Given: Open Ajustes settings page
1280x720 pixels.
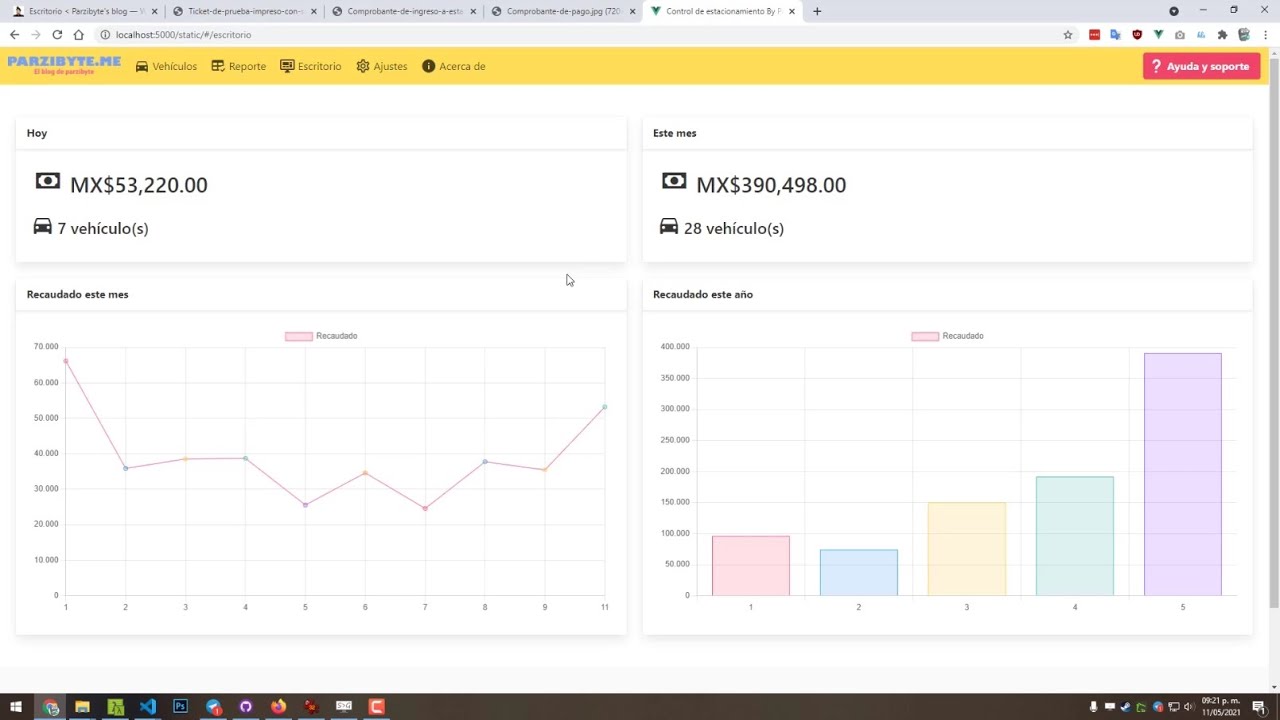Looking at the screenshot, I should (381, 66).
